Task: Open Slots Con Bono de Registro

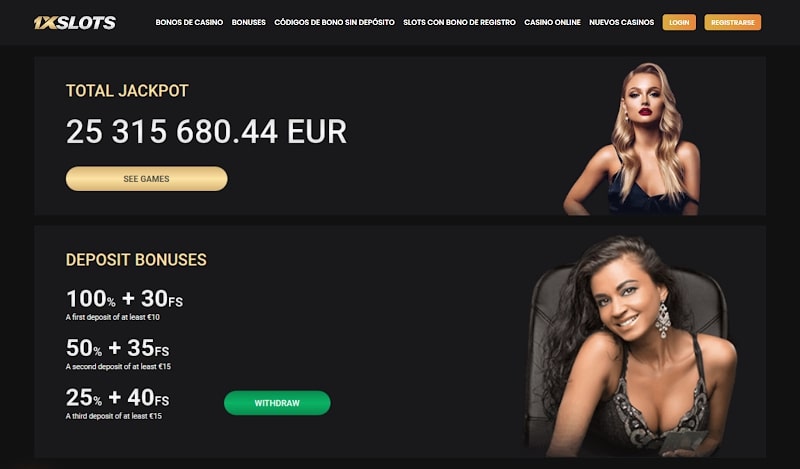Action: pos(459,22)
